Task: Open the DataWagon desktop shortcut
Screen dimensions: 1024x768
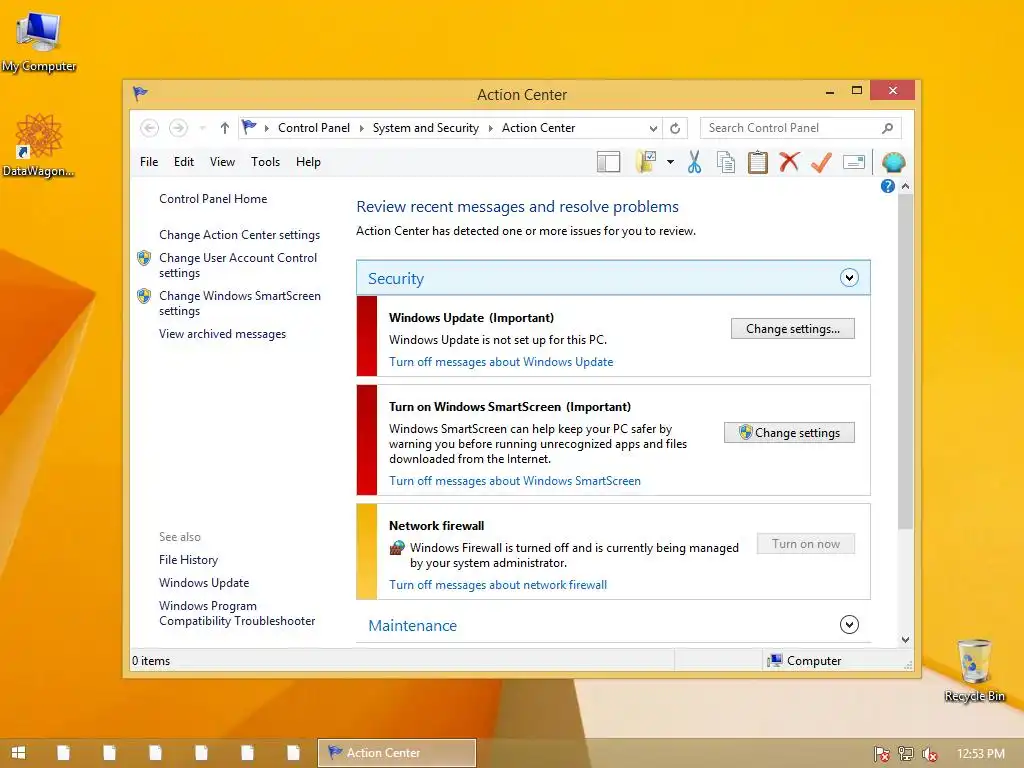Action: coord(39,145)
